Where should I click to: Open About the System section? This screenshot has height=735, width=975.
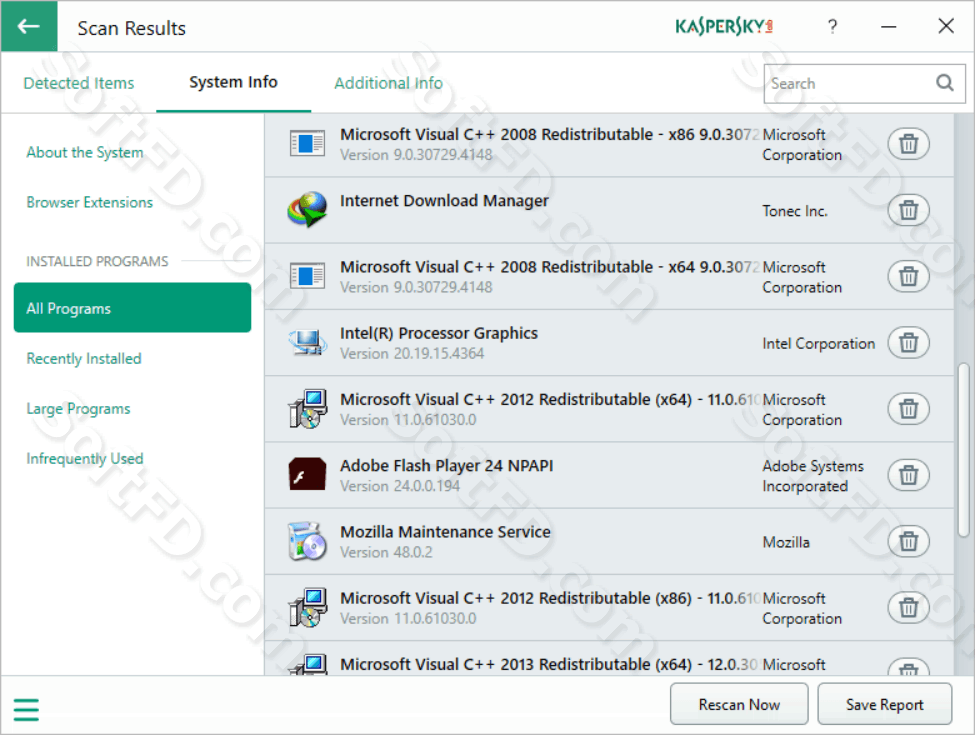85,152
